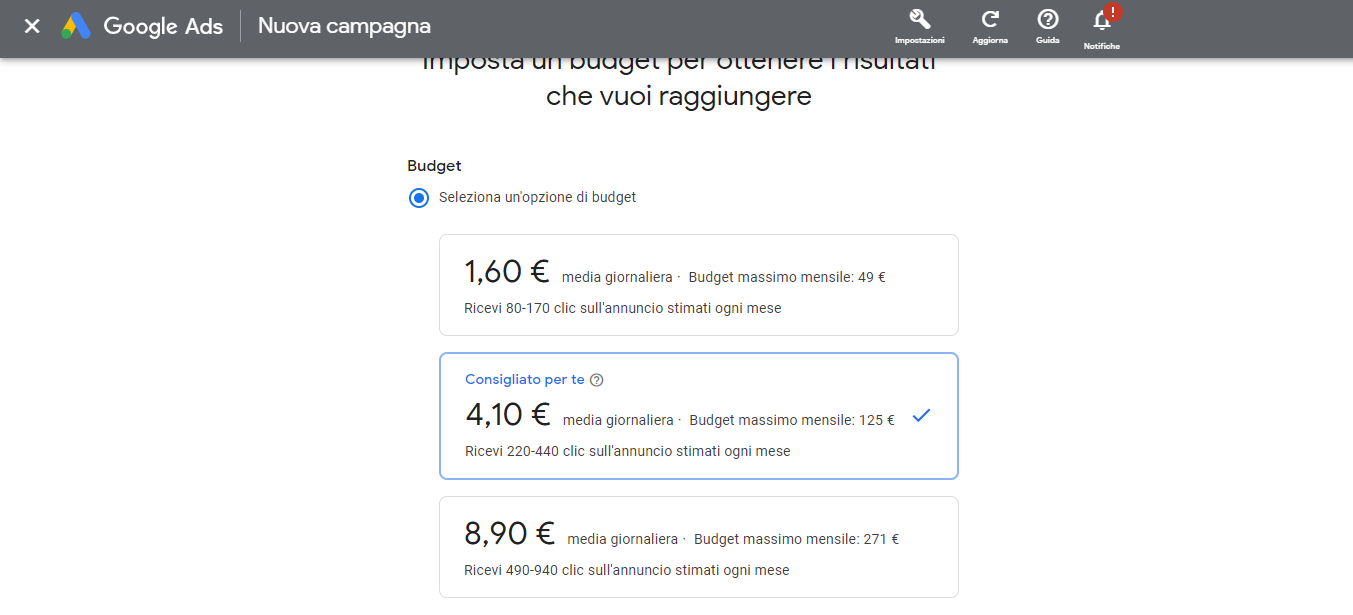Image resolution: width=1353 pixels, height=615 pixels.
Task: Click the Impostazioni label in top bar
Action: point(920,41)
